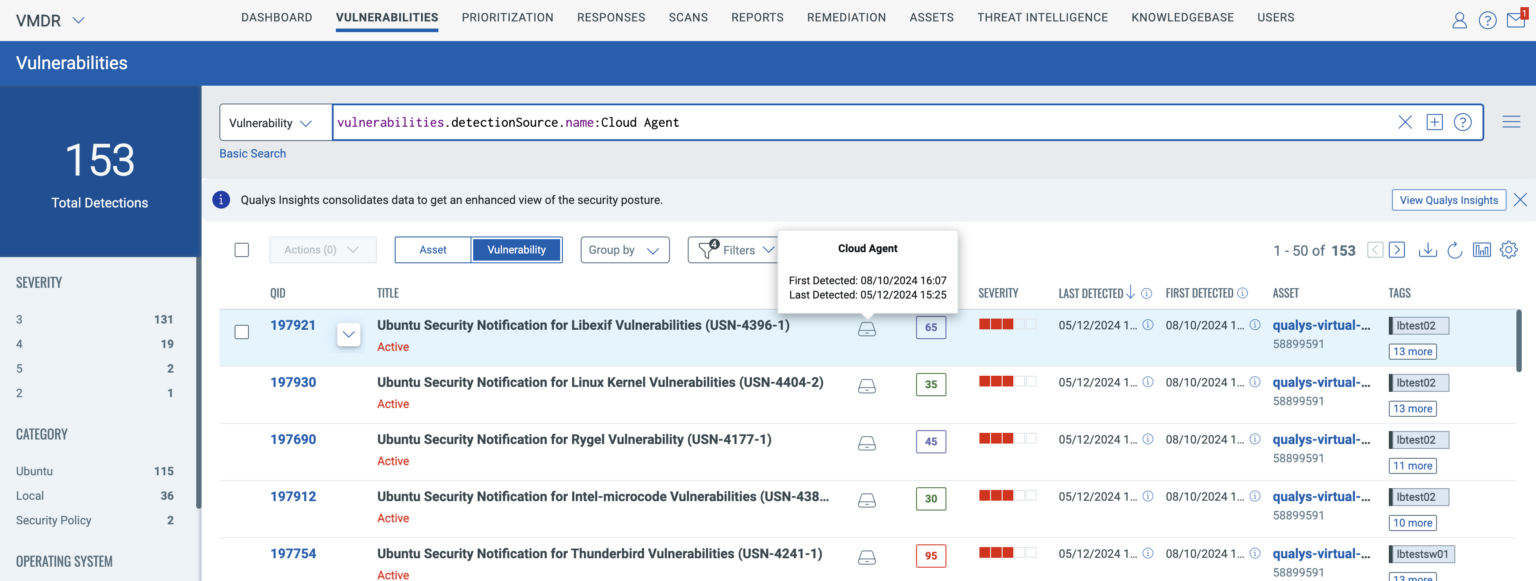Expand details for the Libexif vulnerability row

coord(348,332)
